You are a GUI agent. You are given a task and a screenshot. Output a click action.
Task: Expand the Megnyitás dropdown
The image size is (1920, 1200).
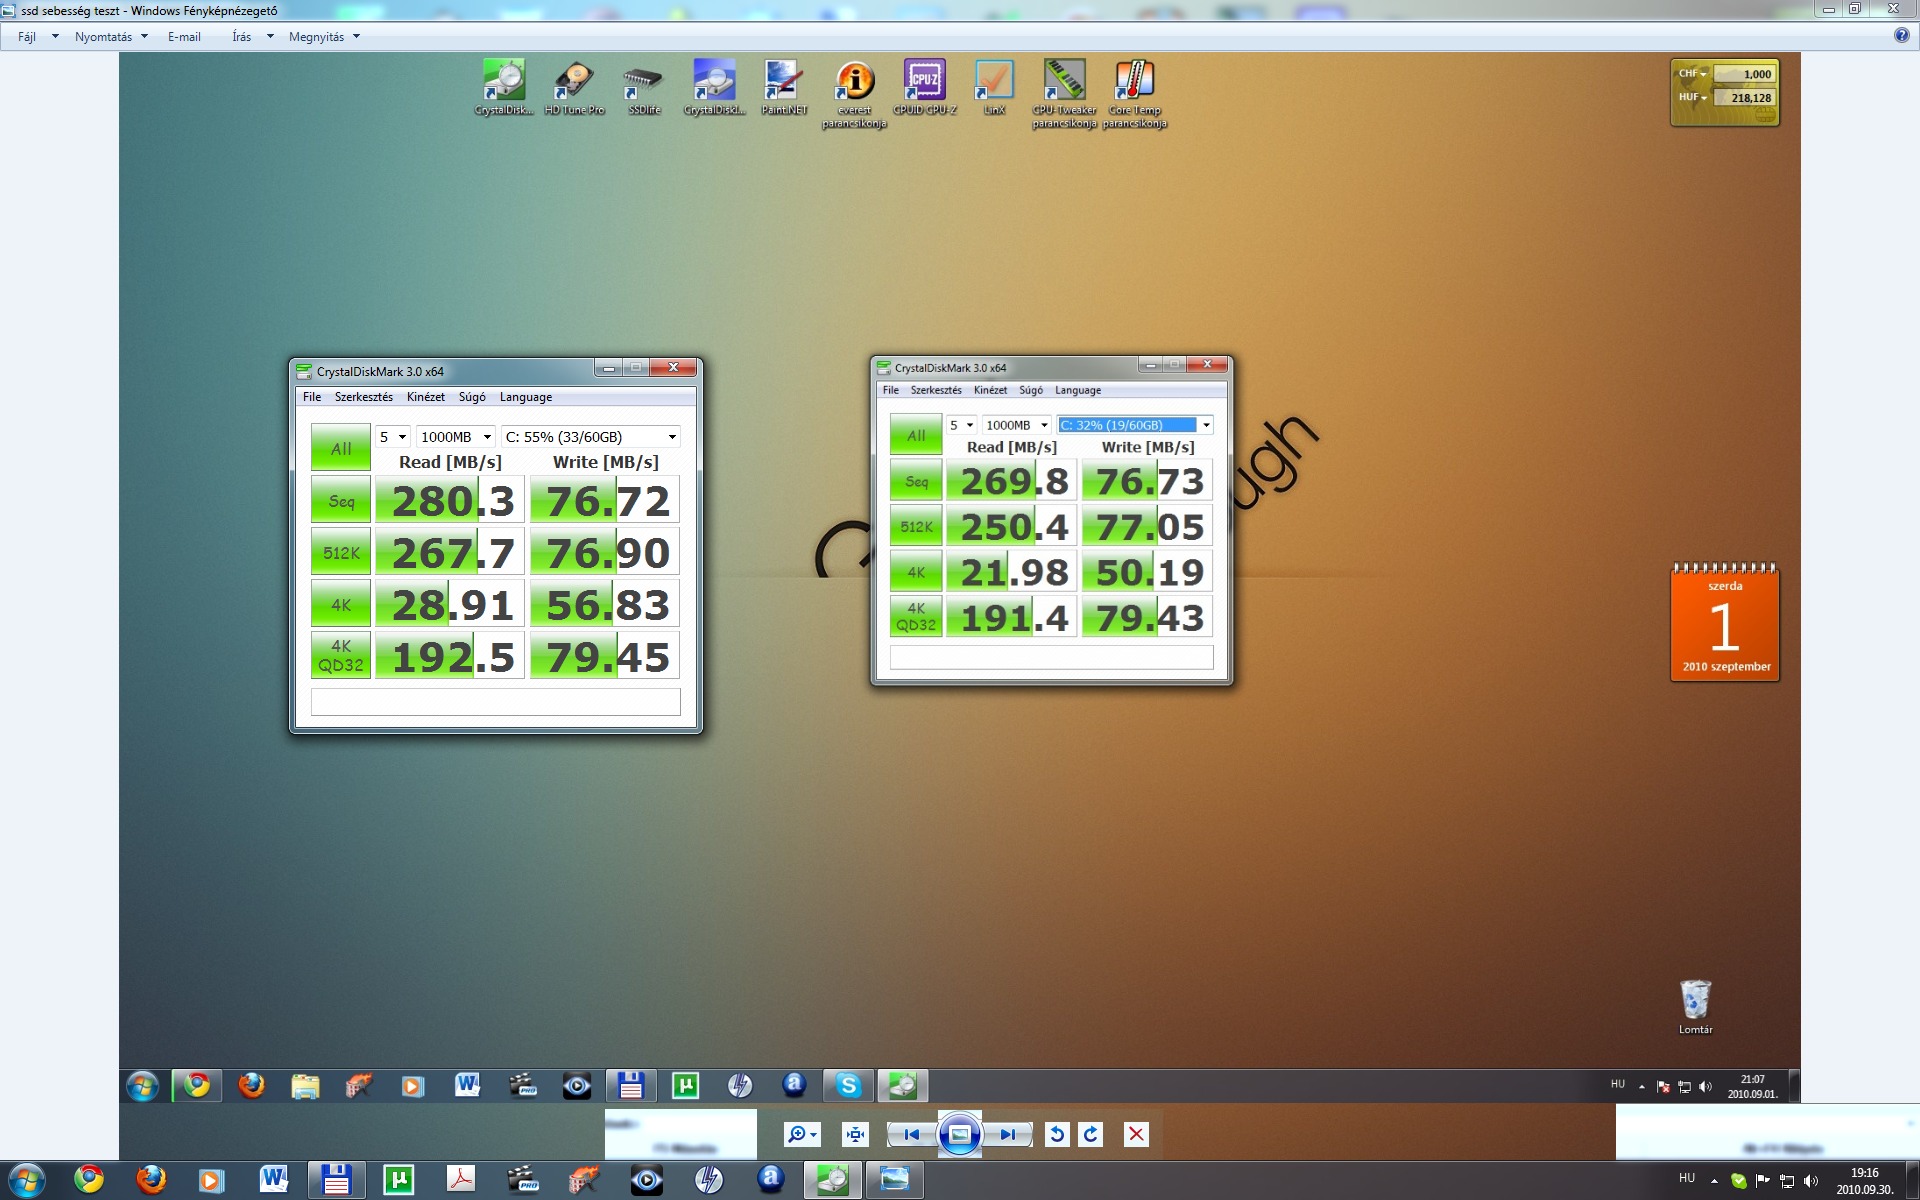356,37
